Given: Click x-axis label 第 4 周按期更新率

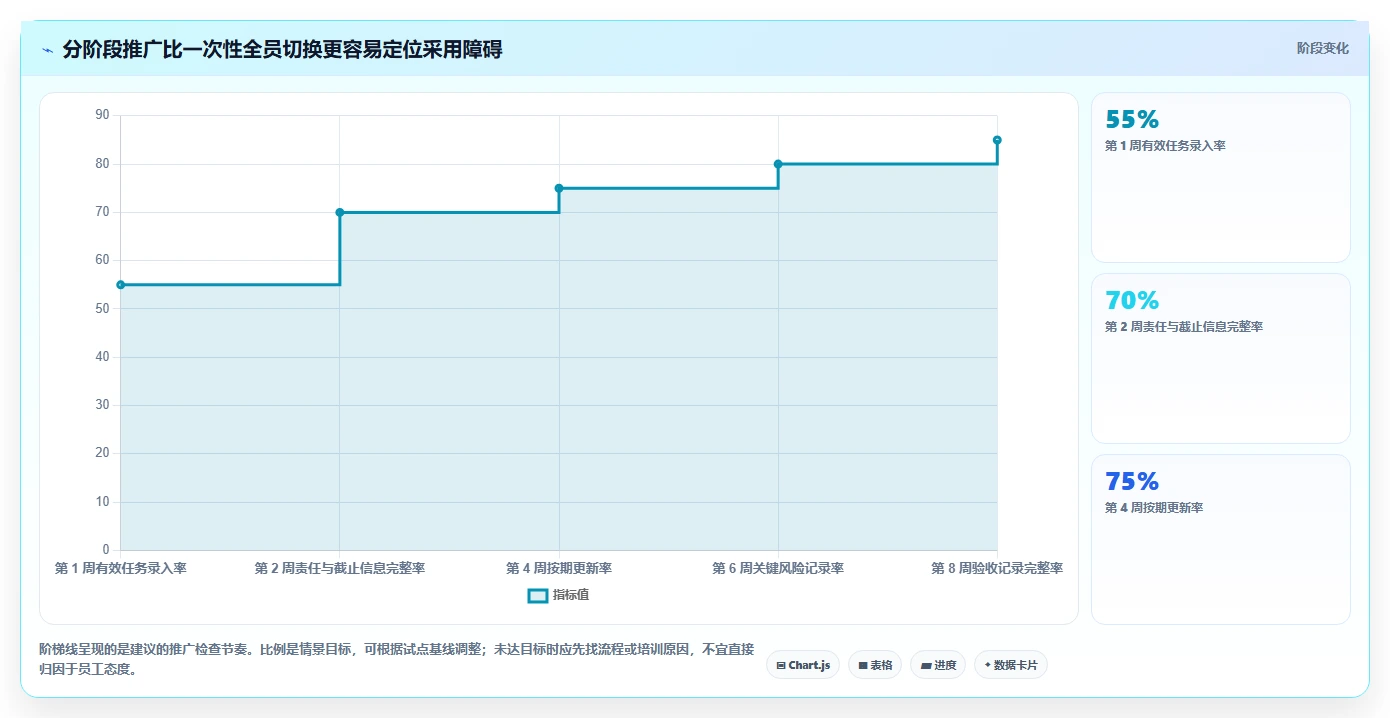Looking at the screenshot, I should (x=559, y=568).
